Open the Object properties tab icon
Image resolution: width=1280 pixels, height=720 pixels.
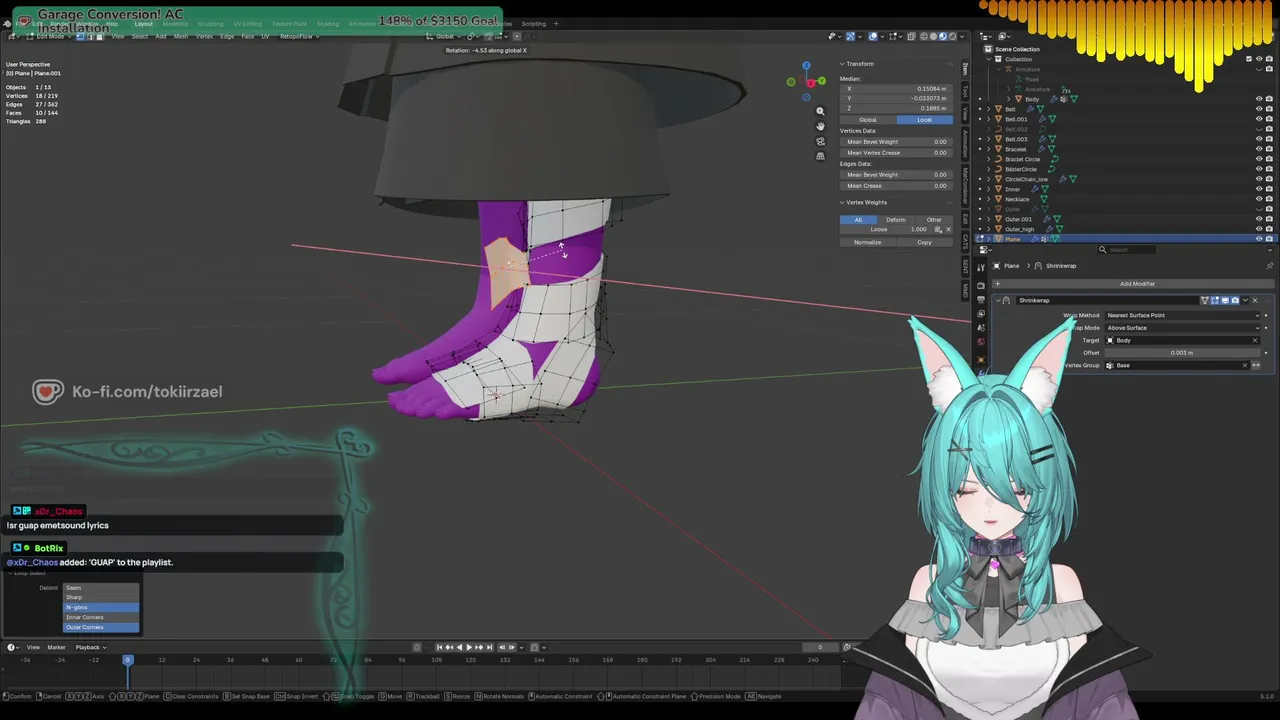981,359
